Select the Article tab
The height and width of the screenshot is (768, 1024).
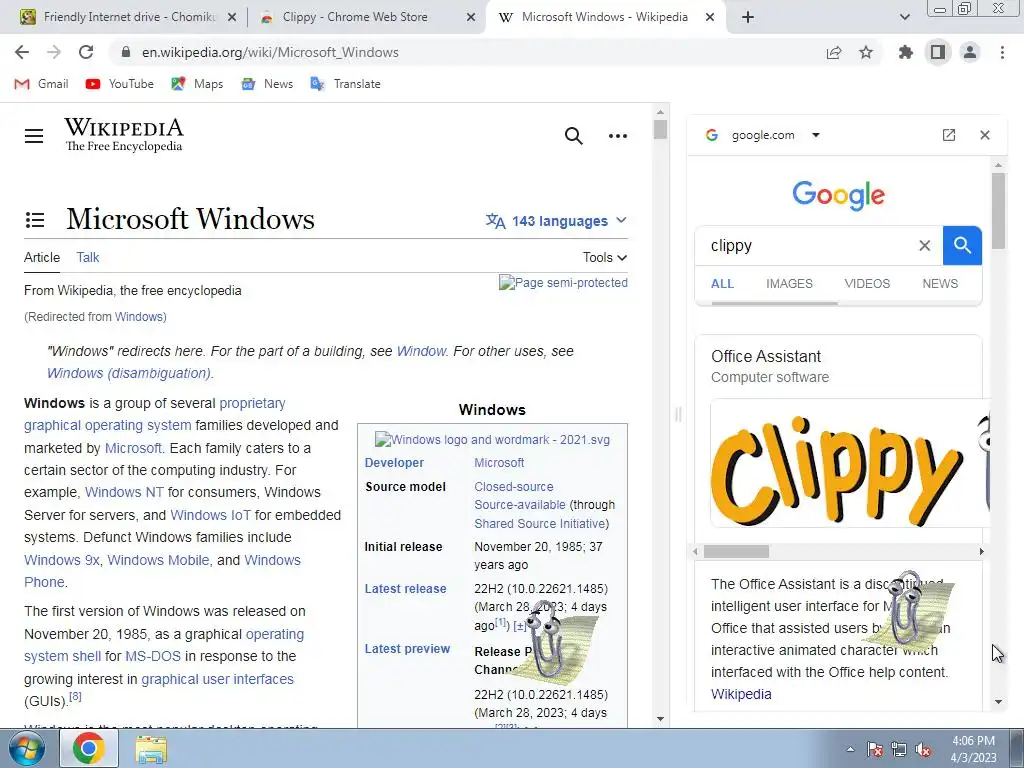click(x=42, y=257)
